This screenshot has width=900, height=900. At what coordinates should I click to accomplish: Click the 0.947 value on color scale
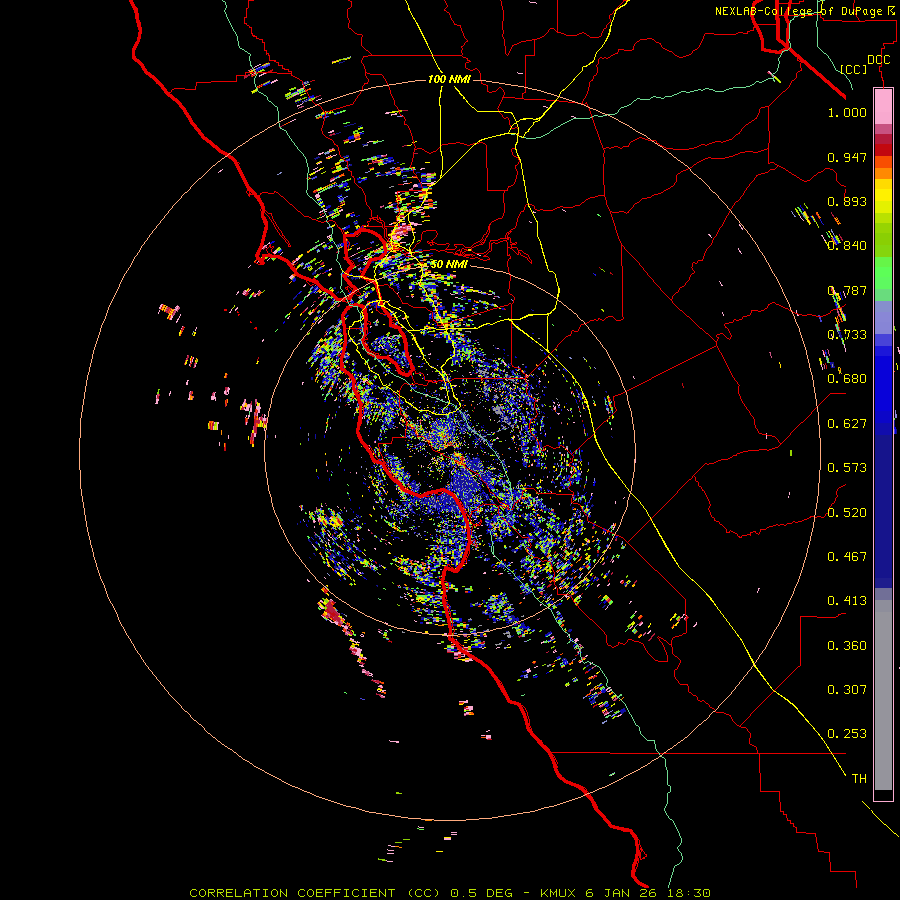click(847, 157)
